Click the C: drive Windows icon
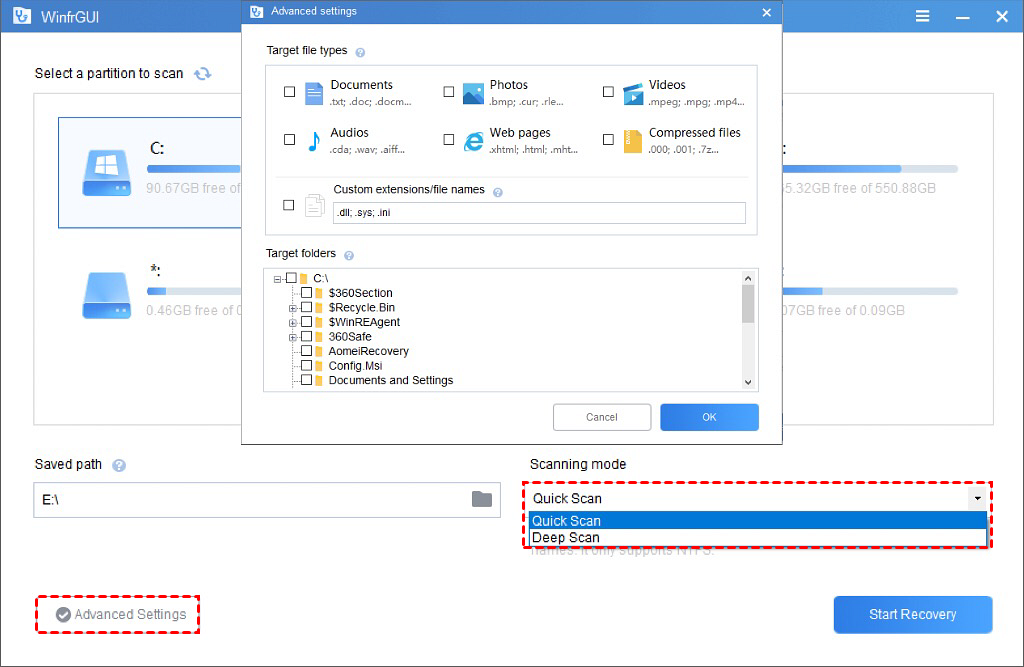Image resolution: width=1024 pixels, height=667 pixels. pyautogui.click(x=106, y=173)
